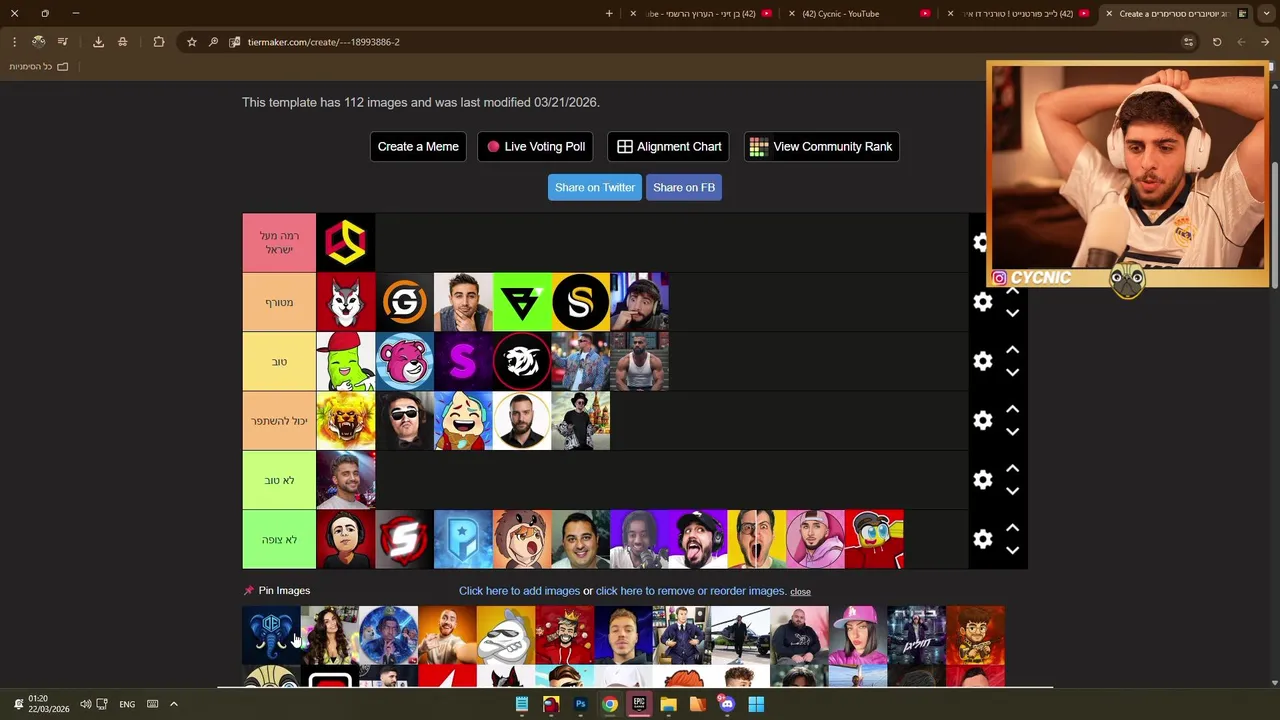Click the green לא צופה tier label
Screen dimensions: 1280x720
pyautogui.click(x=279, y=539)
